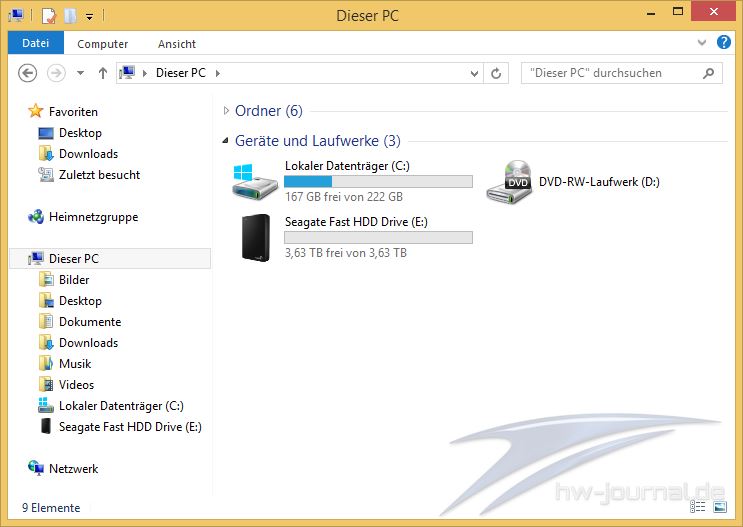Click the refresh icon in address bar

[x=496, y=73]
